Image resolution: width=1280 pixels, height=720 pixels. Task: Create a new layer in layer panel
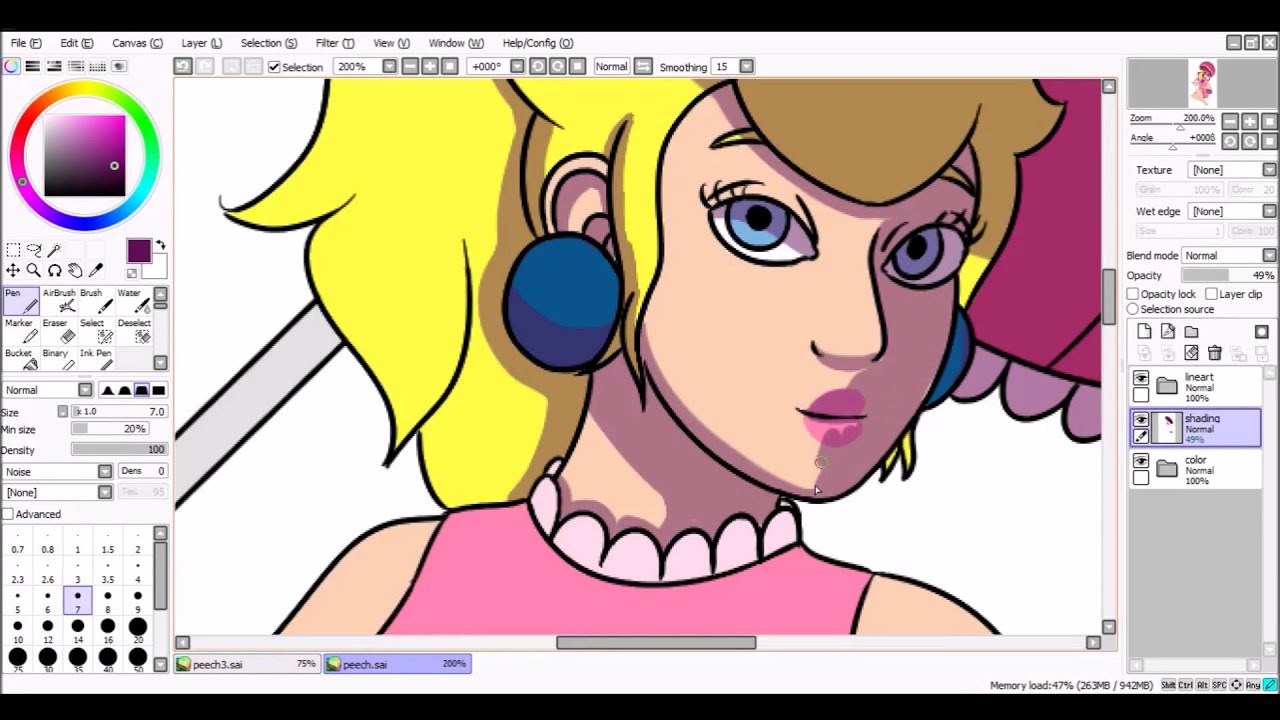pyautogui.click(x=1144, y=332)
